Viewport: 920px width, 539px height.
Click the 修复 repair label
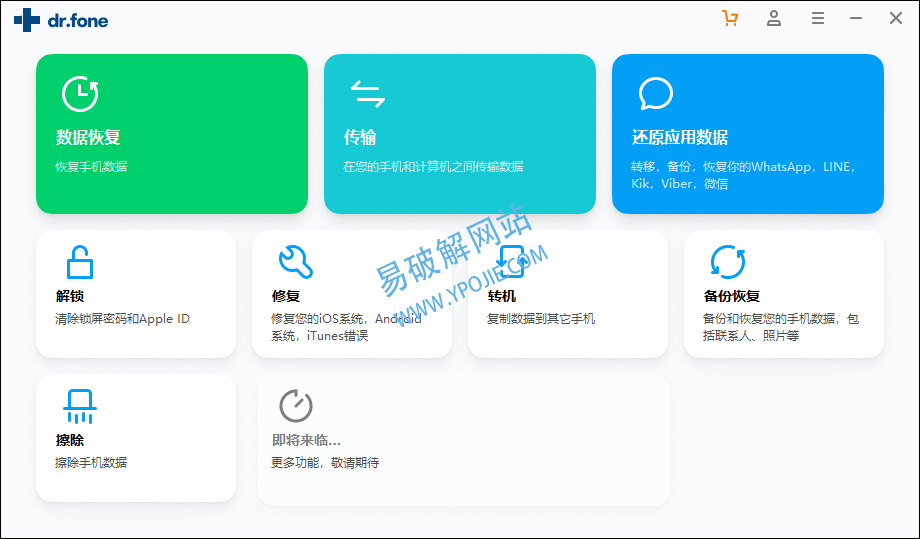click(285, 296)
